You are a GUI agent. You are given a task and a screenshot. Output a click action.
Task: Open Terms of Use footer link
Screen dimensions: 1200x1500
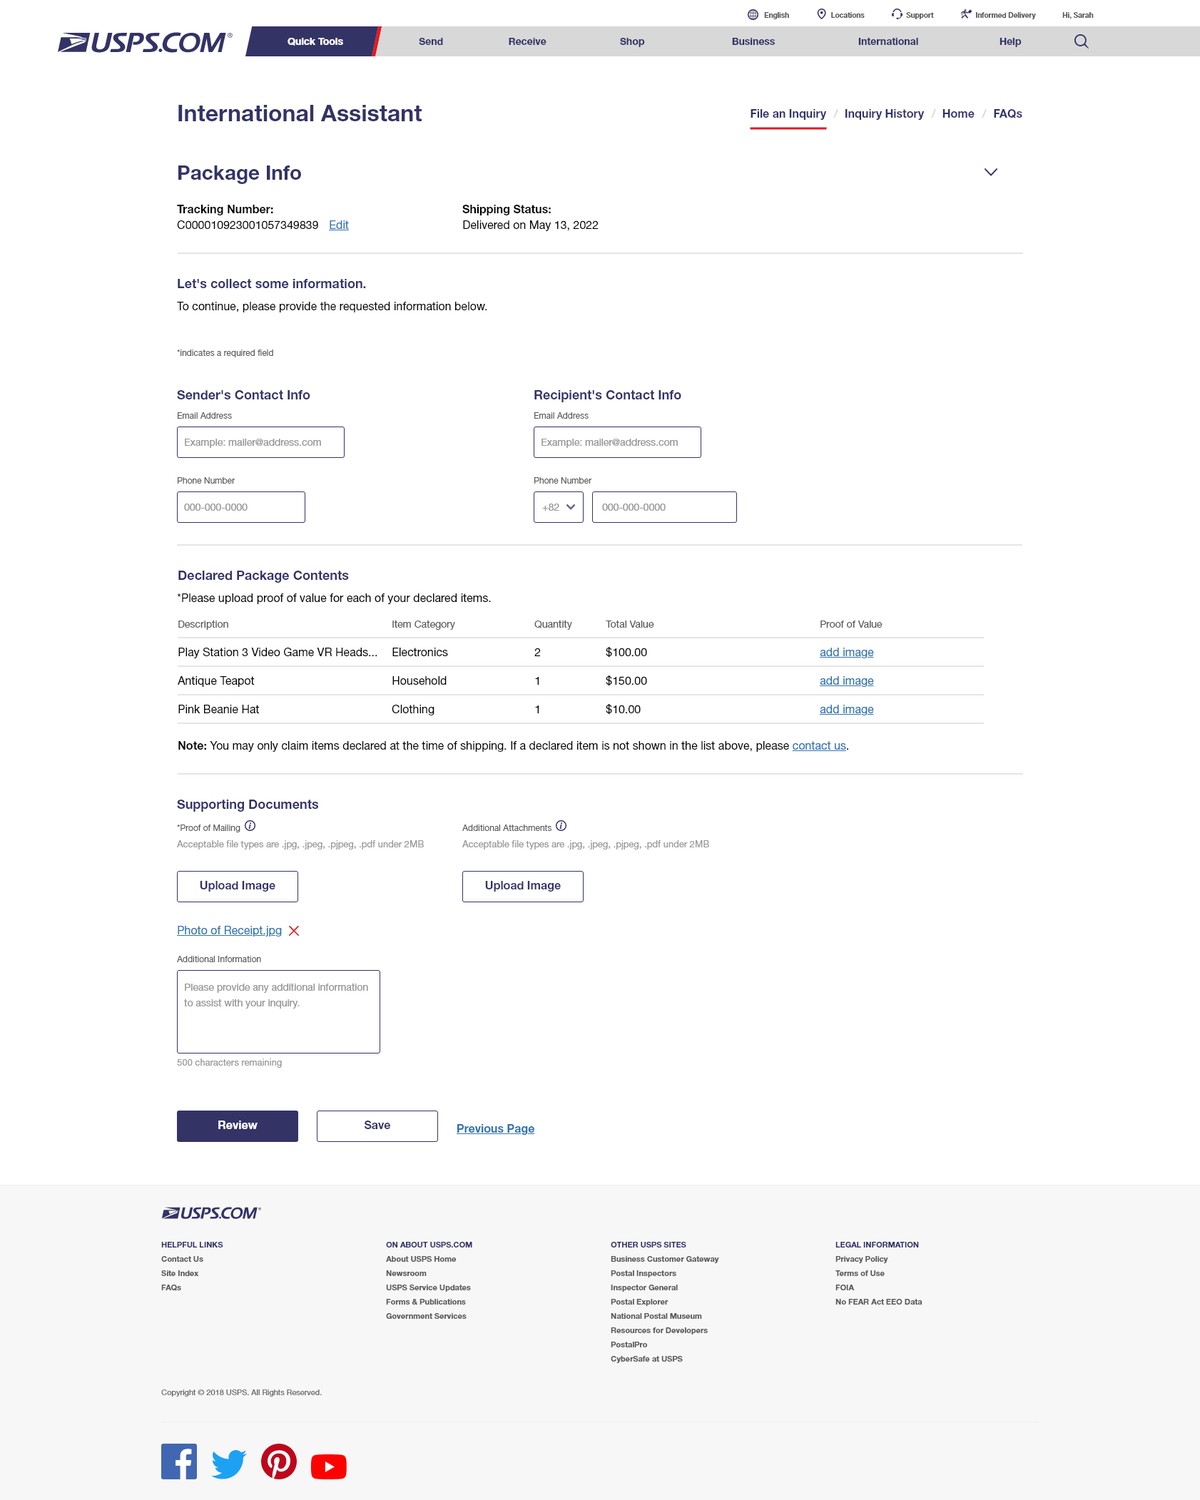pos(860,1273)
